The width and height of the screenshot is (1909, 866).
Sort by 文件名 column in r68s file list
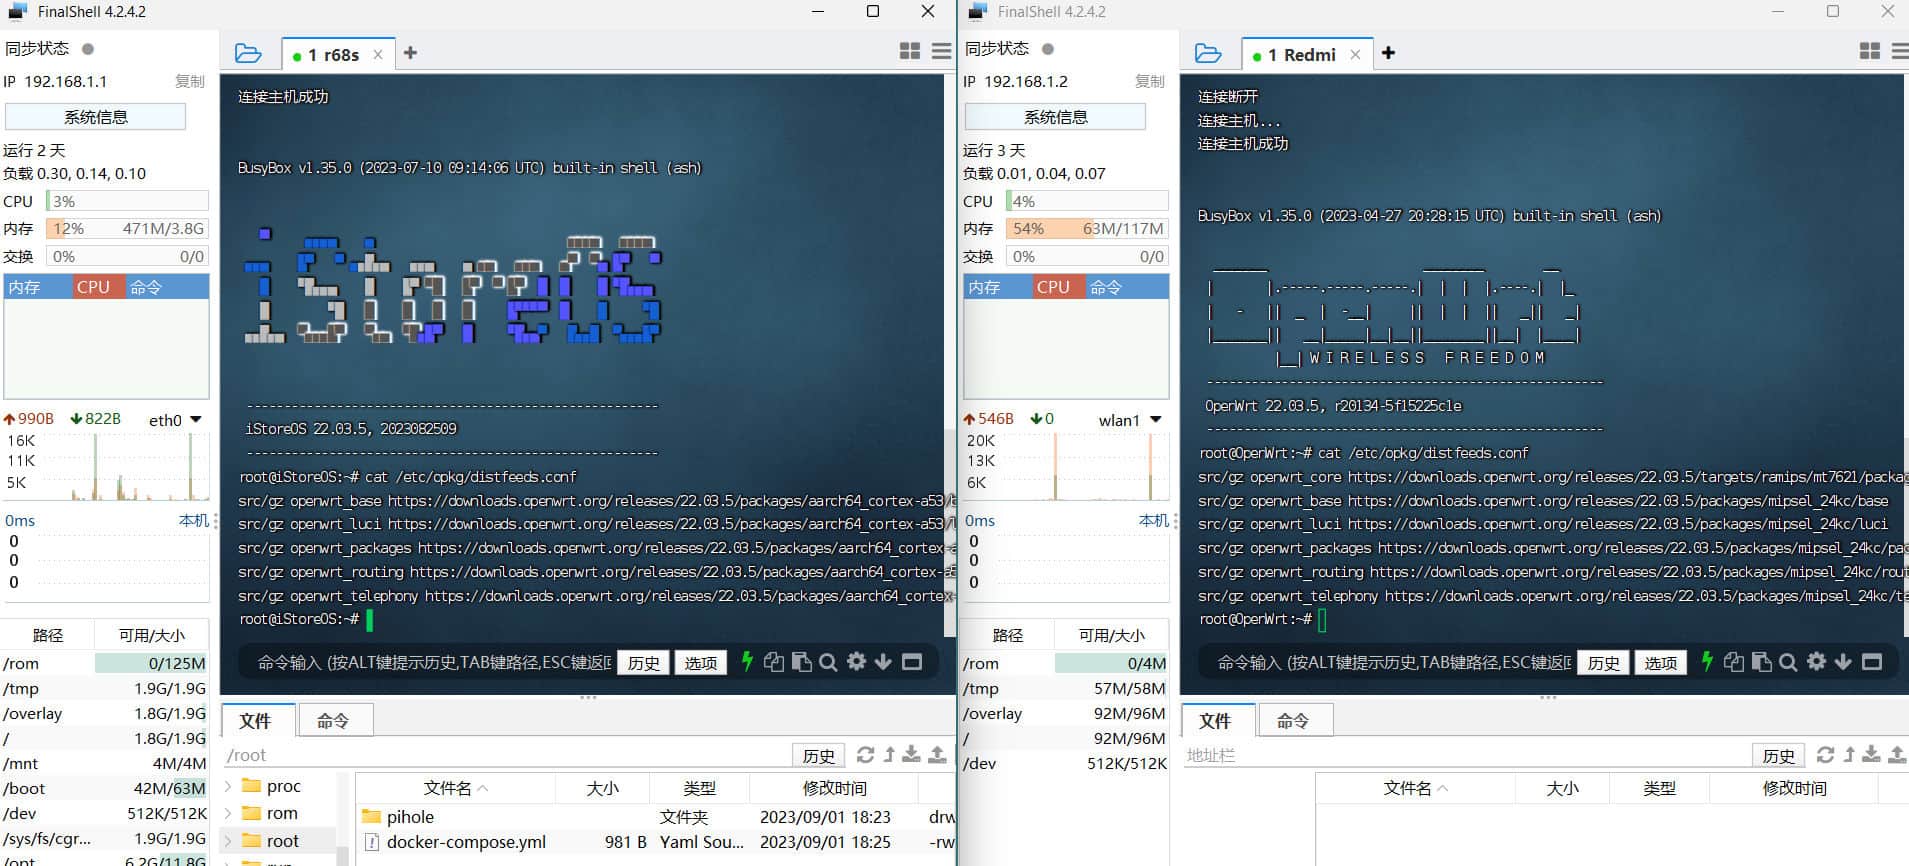455,788
